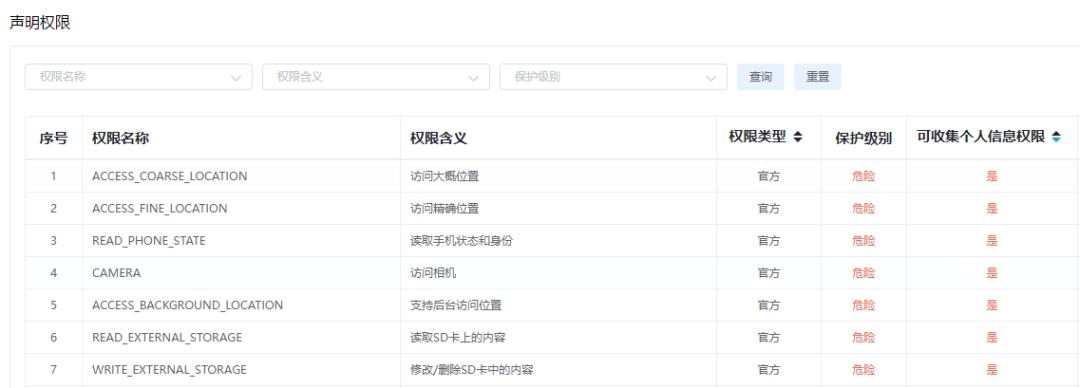Click 官方 in the ACCESS_COARSE_LOCATION row

[x=769, y=176]
